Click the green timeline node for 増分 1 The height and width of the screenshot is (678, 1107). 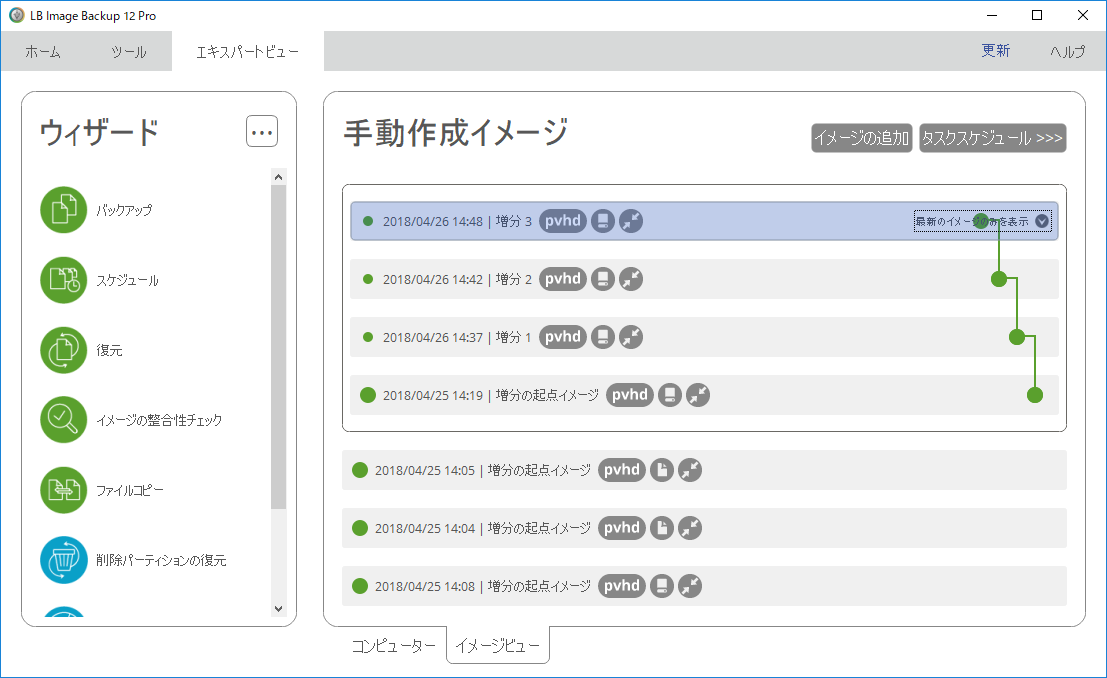point(1017,337)
